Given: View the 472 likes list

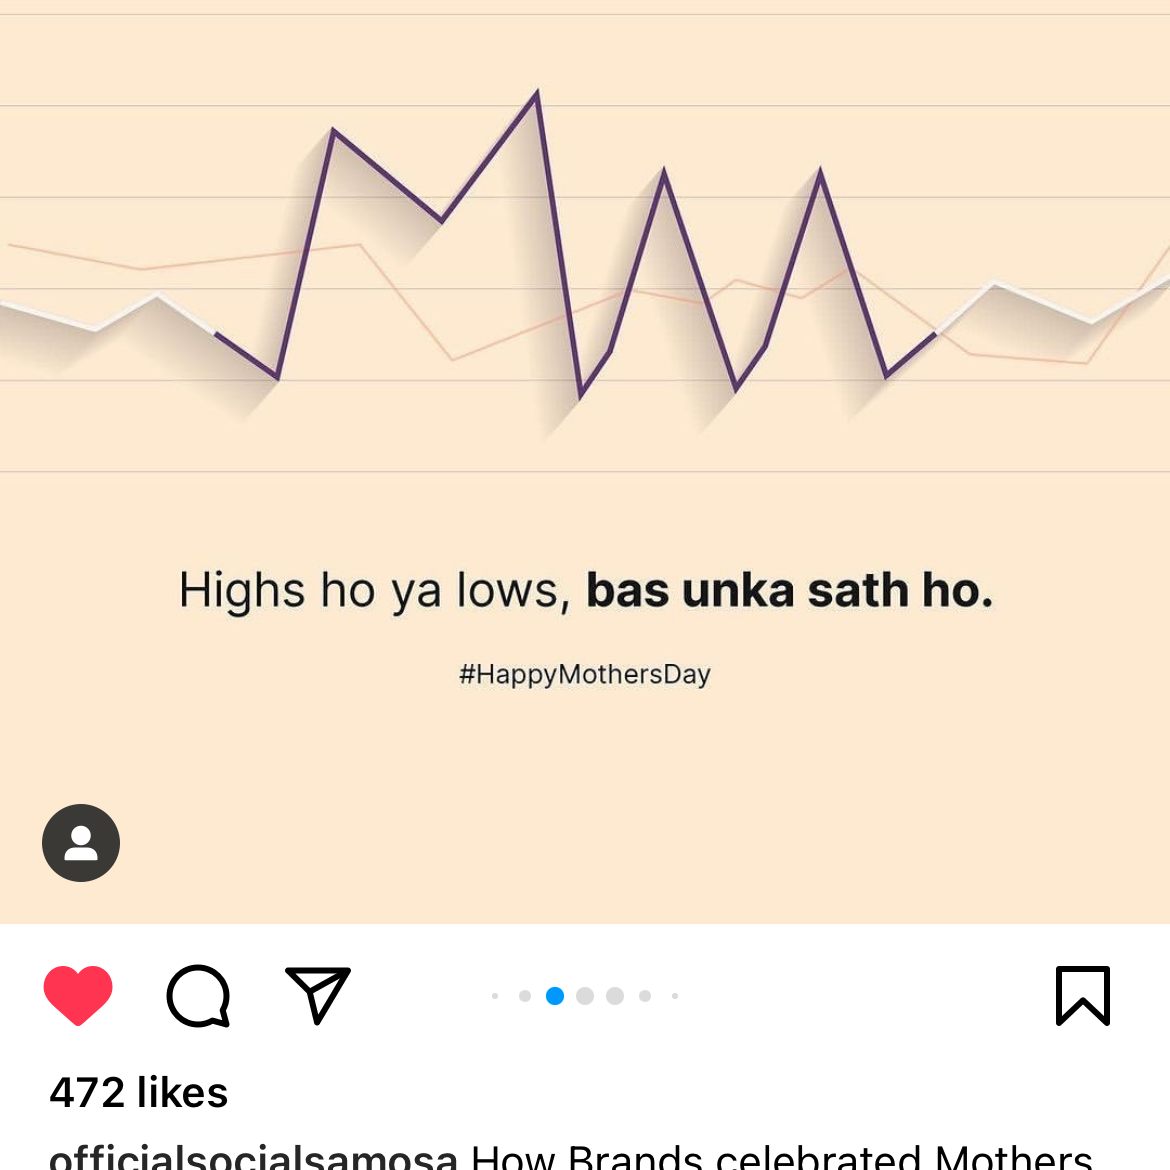Looking at the screenshot, I should coord(138,1092).
